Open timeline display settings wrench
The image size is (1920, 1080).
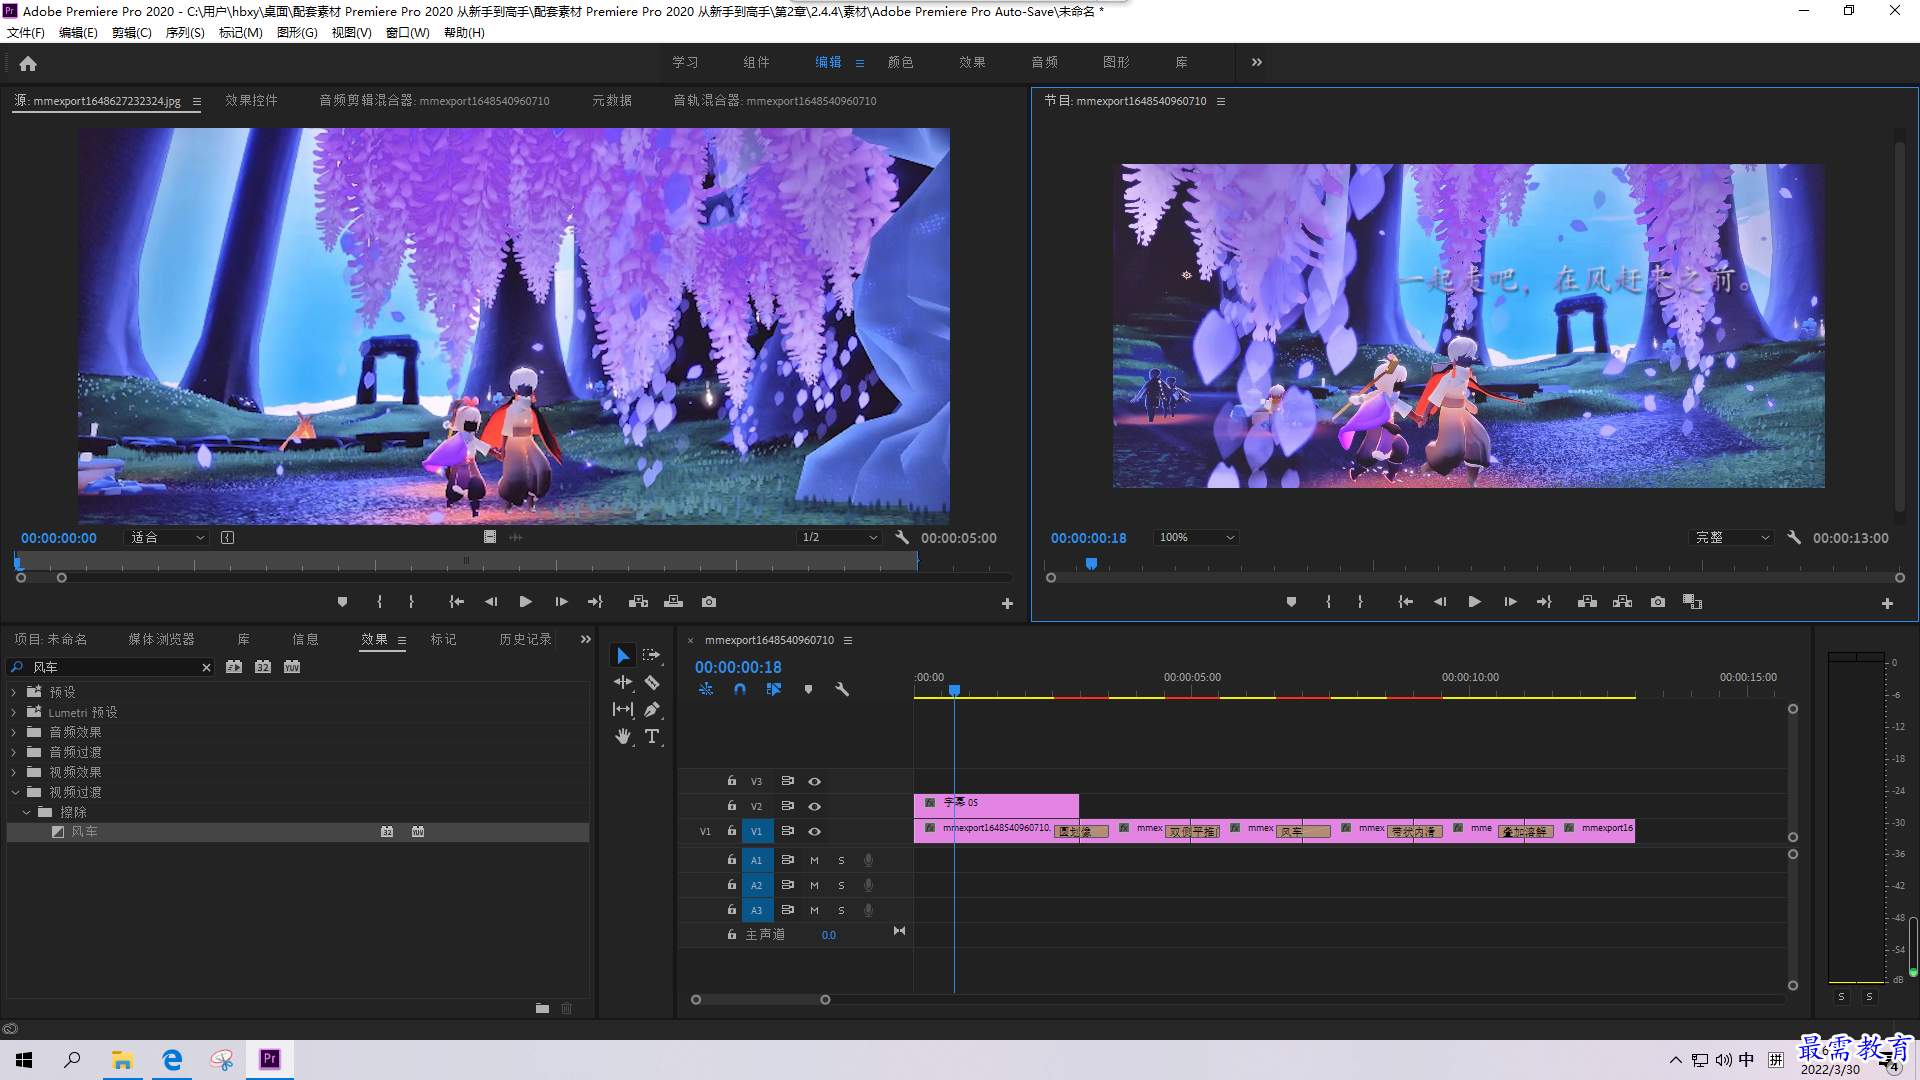pos(842,689)
